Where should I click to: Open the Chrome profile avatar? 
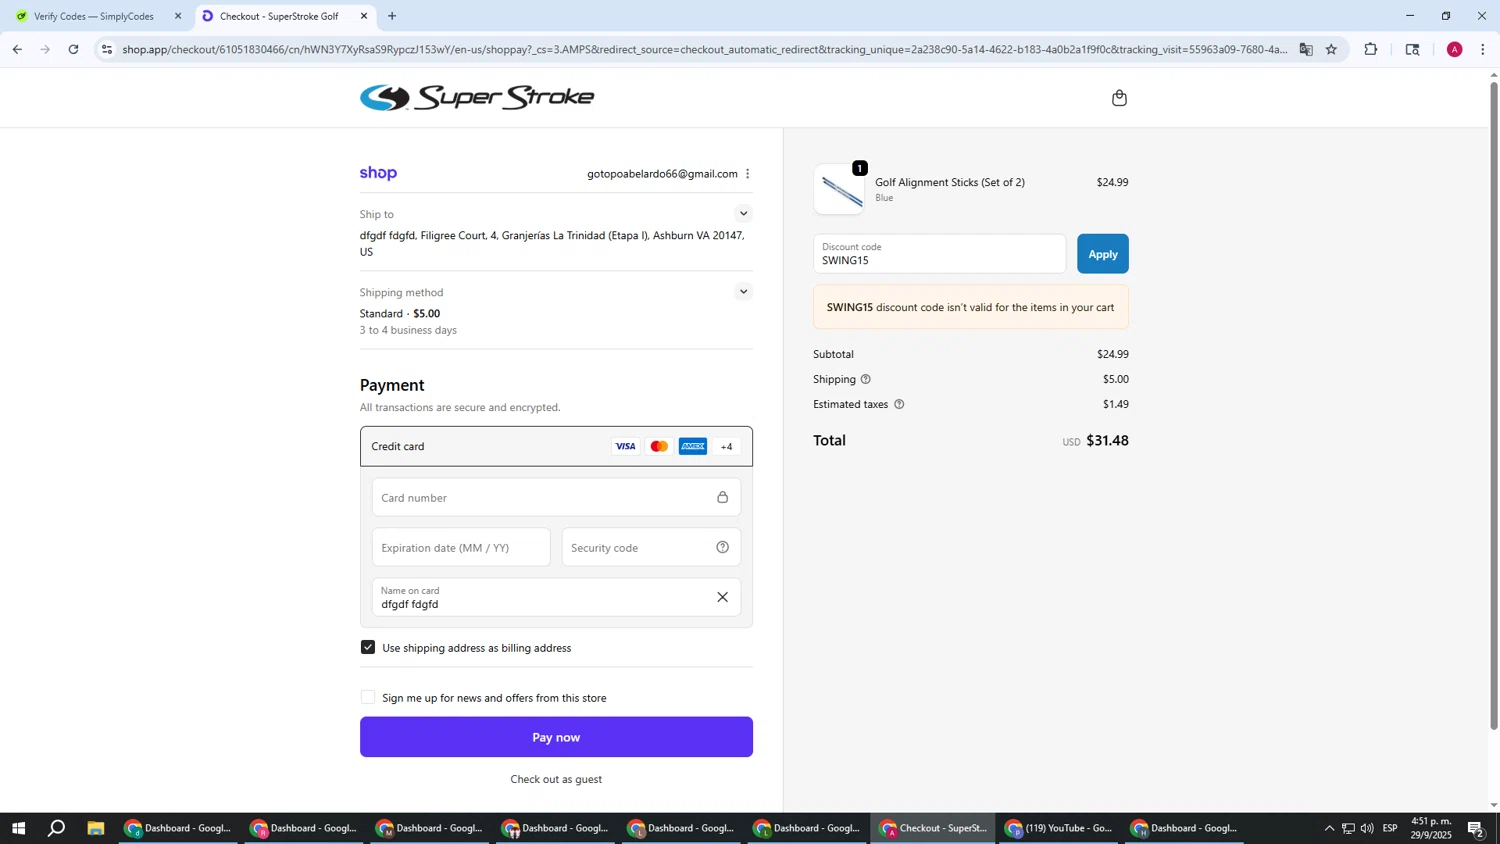tap(1454, 49)
